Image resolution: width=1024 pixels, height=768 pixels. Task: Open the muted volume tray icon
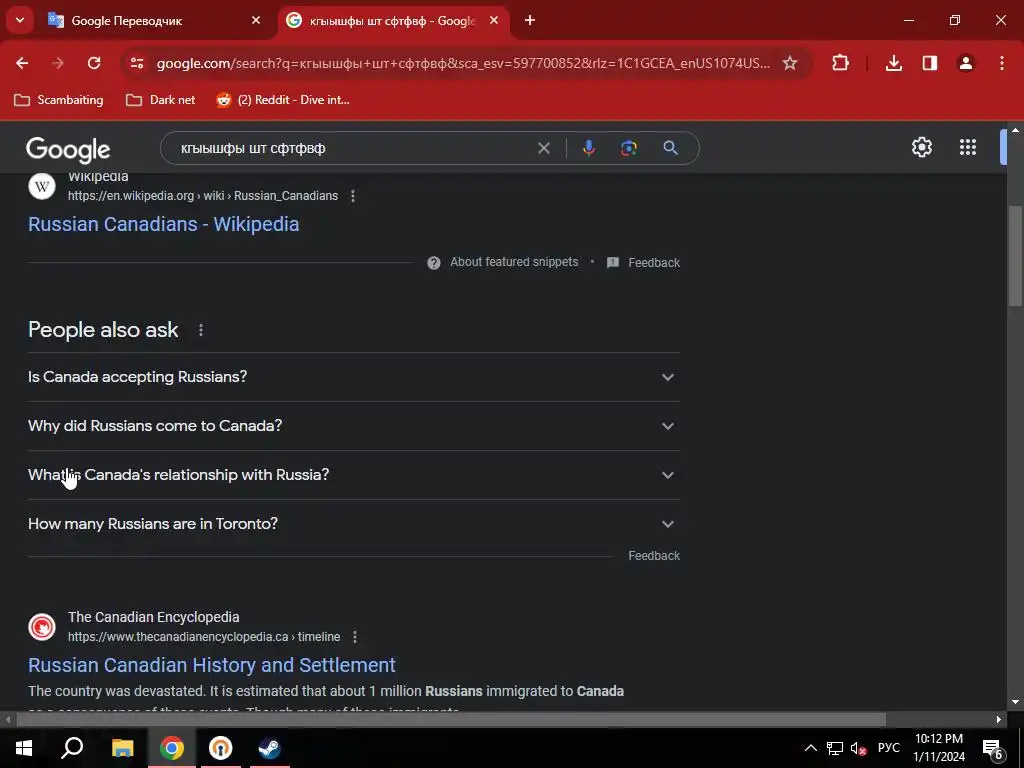tap(859, 748)
